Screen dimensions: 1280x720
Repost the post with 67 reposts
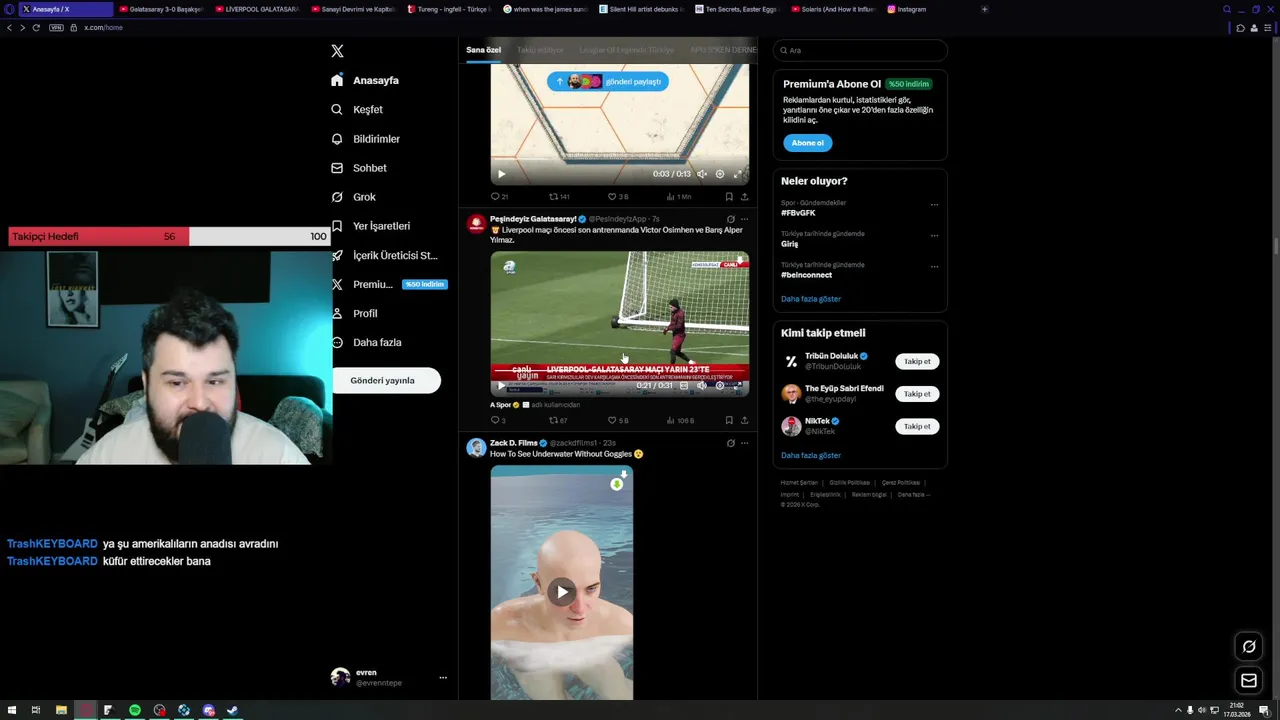[x=559, y=421]
